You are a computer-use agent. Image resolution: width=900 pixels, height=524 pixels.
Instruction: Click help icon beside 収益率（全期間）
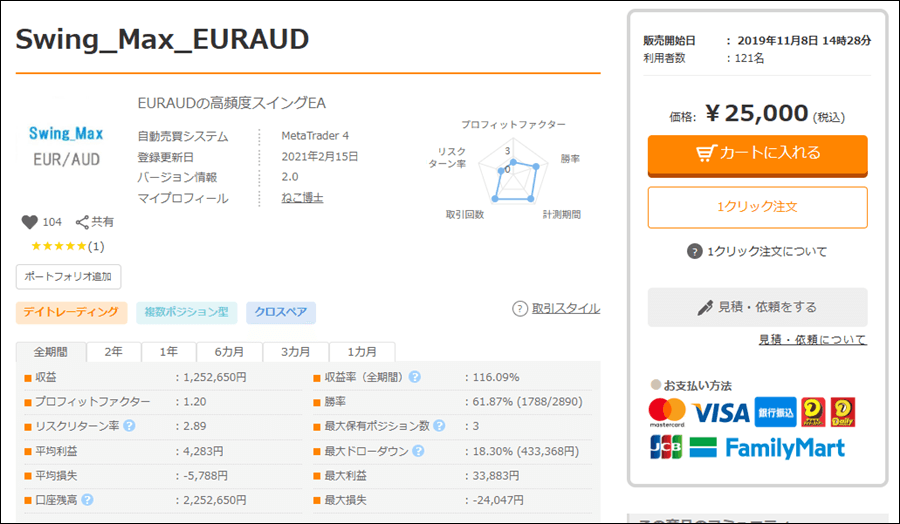tap(414, 377)
